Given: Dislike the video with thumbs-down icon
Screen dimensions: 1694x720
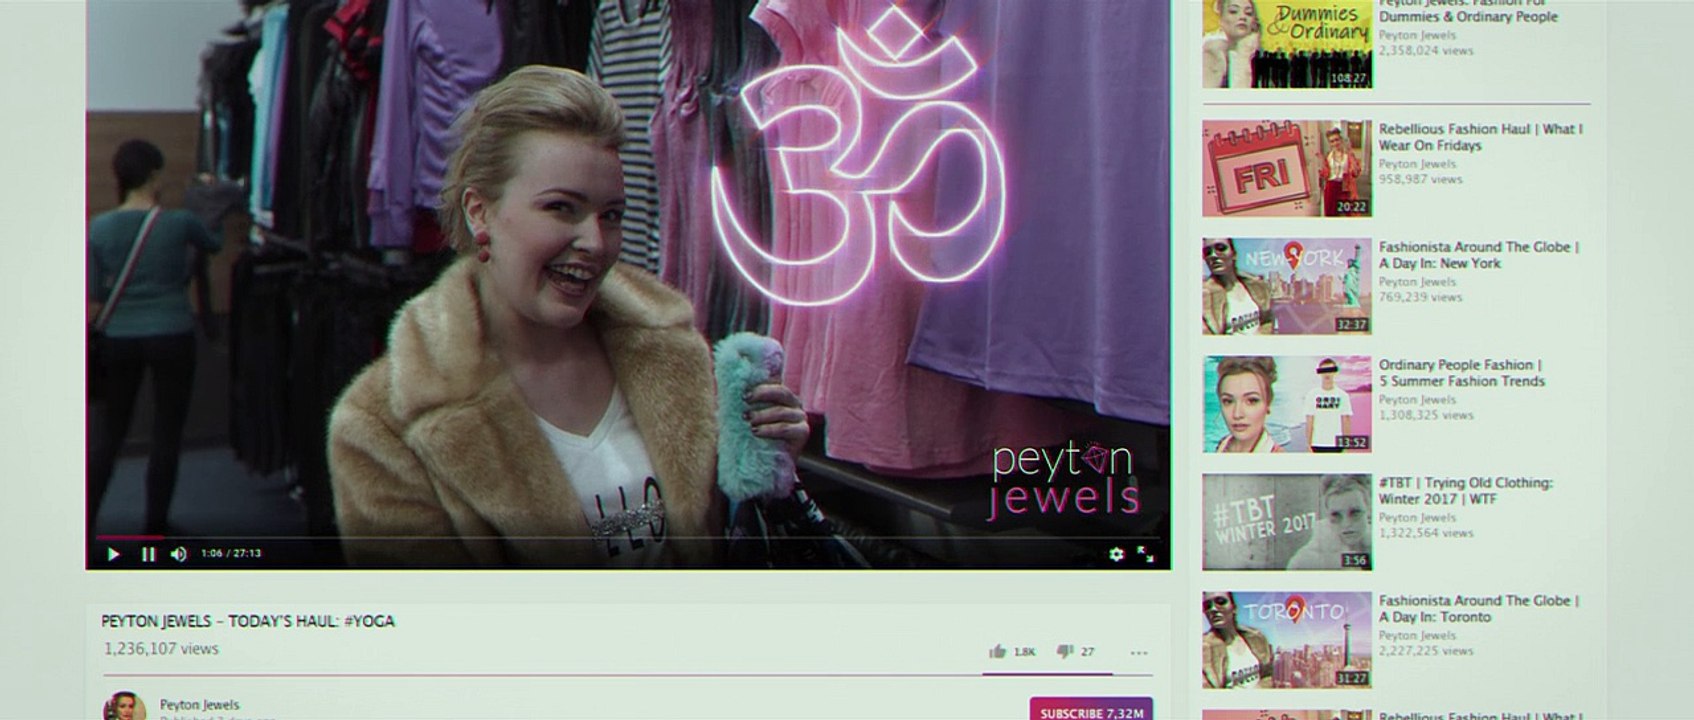Looking at the screenshot, I should pos(1065,652).
